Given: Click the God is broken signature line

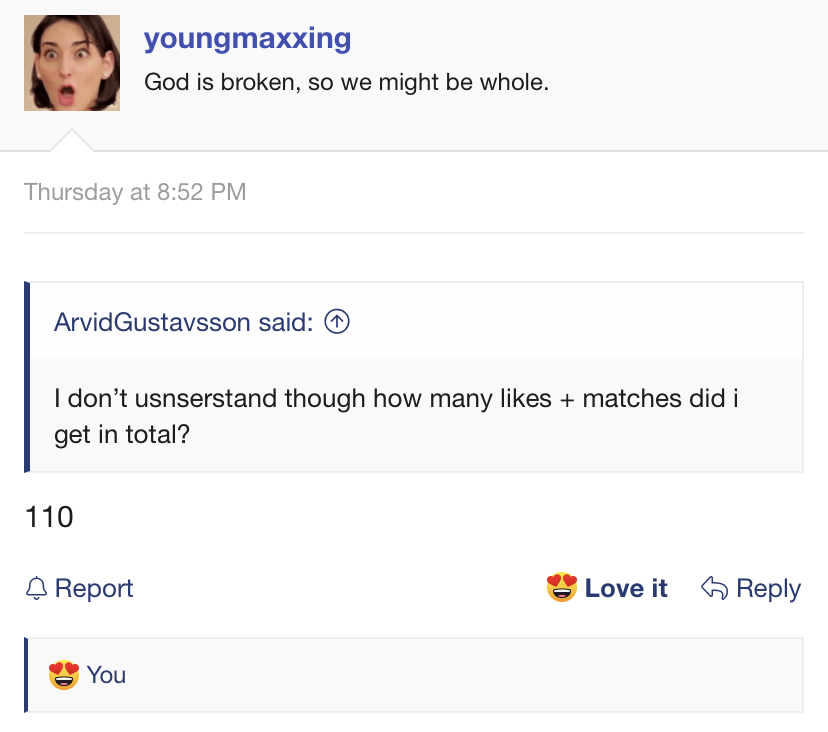Looking at the screenshot, I should [346, 82].
